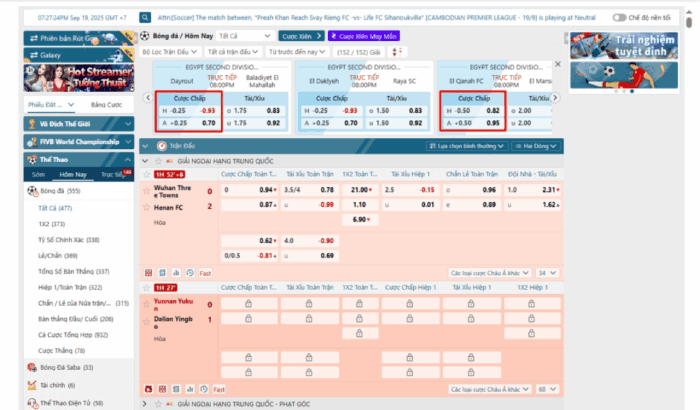Click 1X2 odds 21.00 for Wuhan
The height and width of the screenshot is (410, 700).
[x=360, y=190]
